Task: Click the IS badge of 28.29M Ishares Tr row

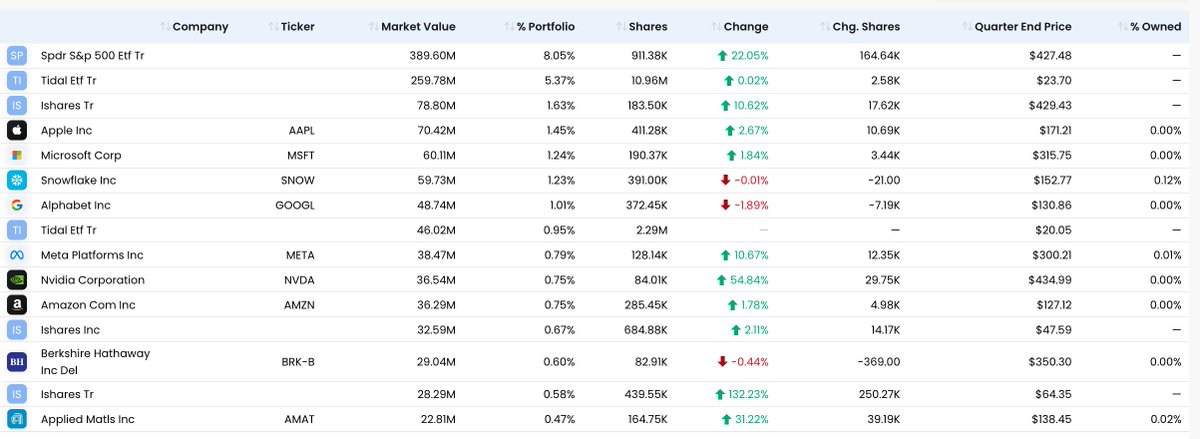Action: click(16, 394)
